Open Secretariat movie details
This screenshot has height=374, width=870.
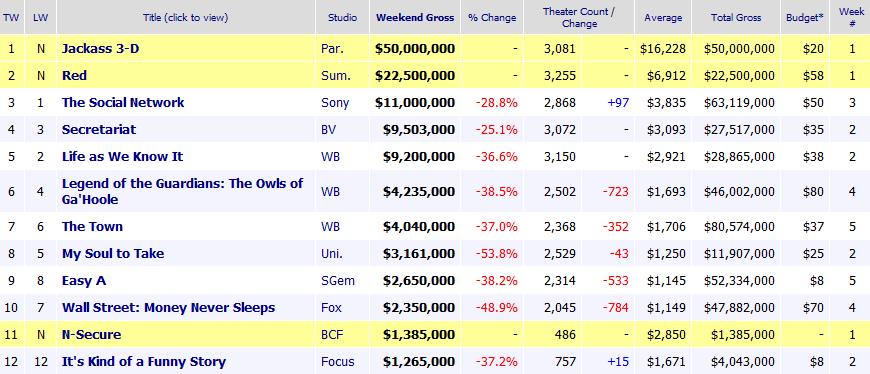[x=99, y=130]
